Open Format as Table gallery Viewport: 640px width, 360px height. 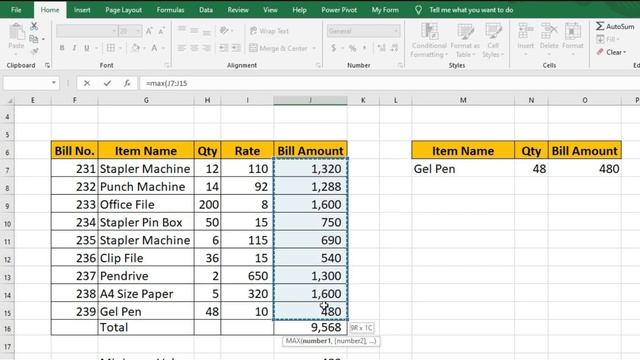(465, 40)
